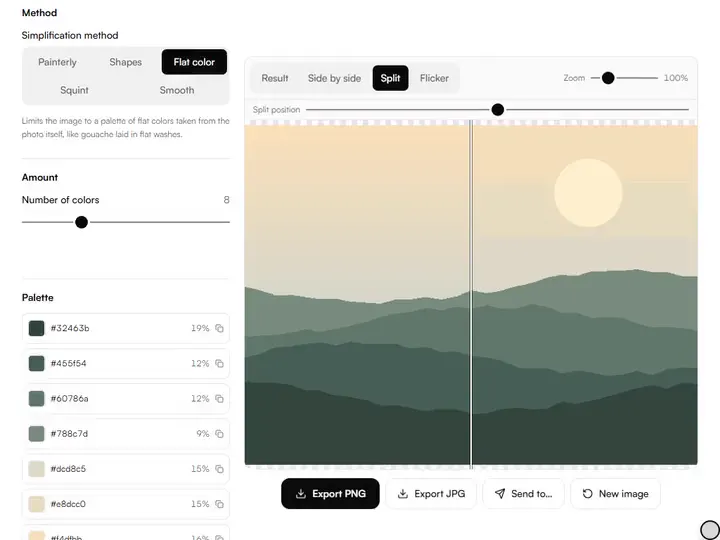Click the split divider line in preview
The height and width of the screenshot is (540, 720).
(x=471, y=294)
